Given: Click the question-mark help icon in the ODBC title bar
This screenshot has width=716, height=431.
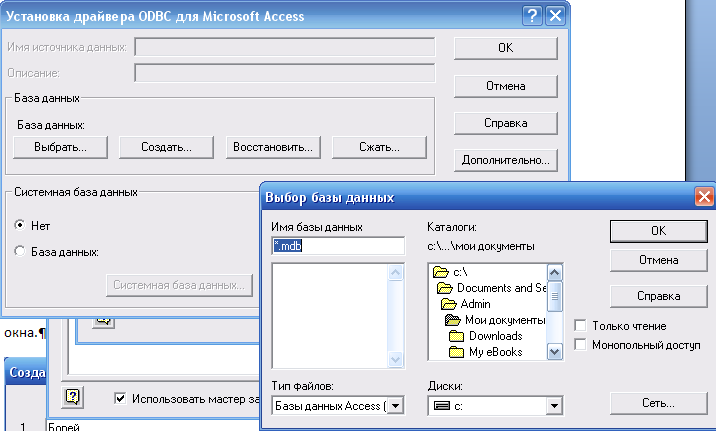Looking at the screenshot, I should pyautogui.click(x=532, y=16).
